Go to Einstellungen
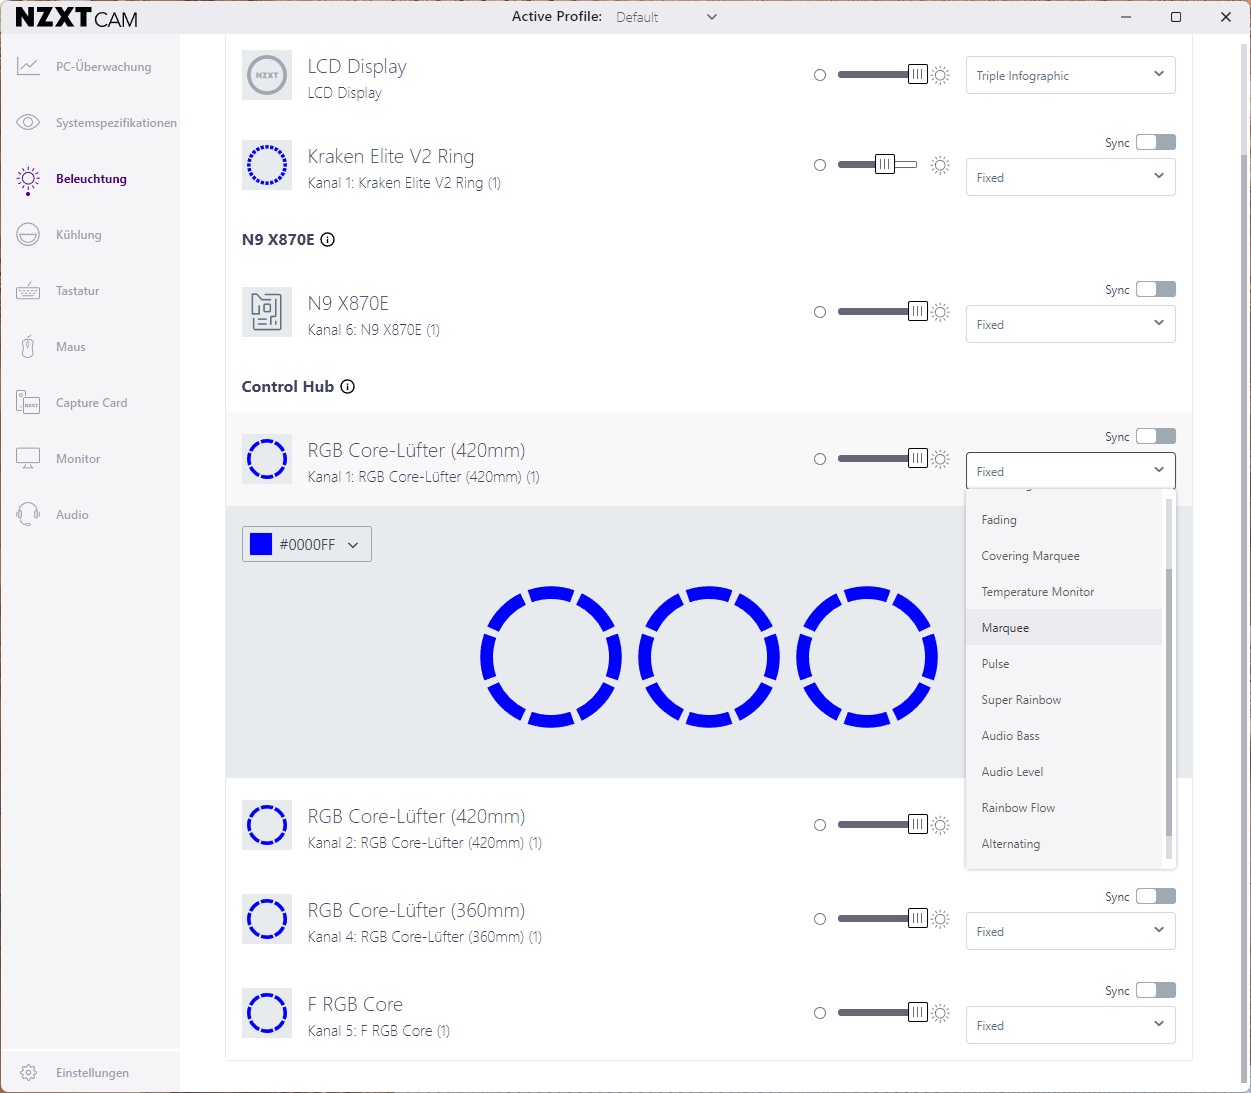The width and height of the screenshot is (1251, 1093). click(90, 1073)
